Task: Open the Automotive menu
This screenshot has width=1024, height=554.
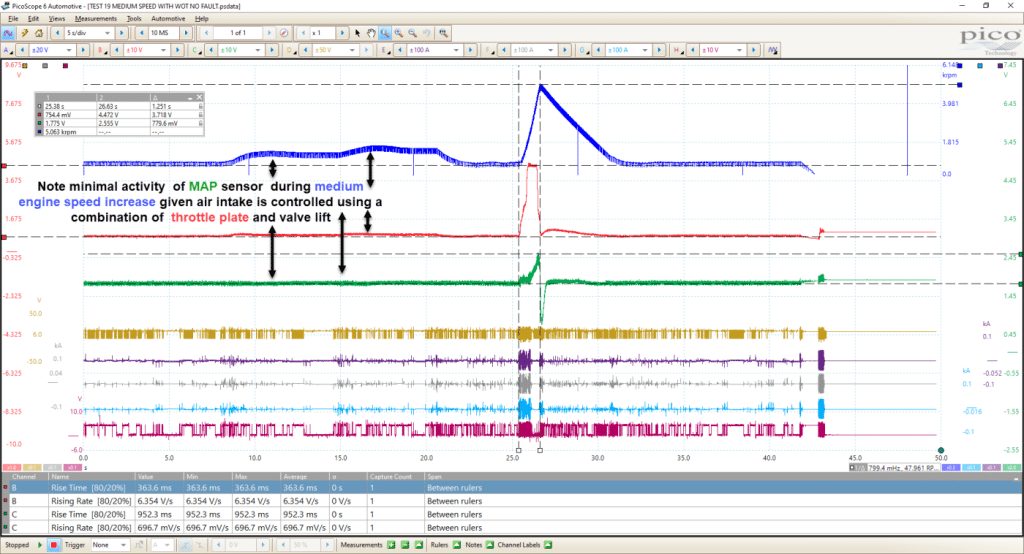Action: [168, 18]
